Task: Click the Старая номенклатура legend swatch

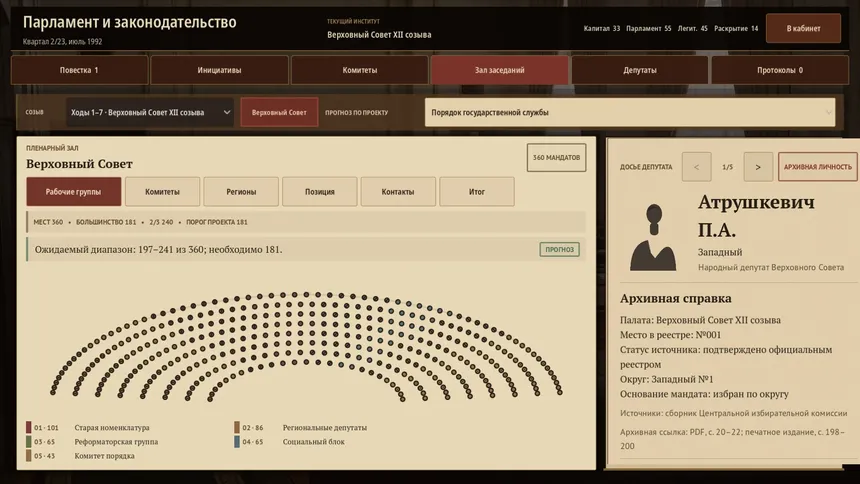Action: click(x=29, y=427)
